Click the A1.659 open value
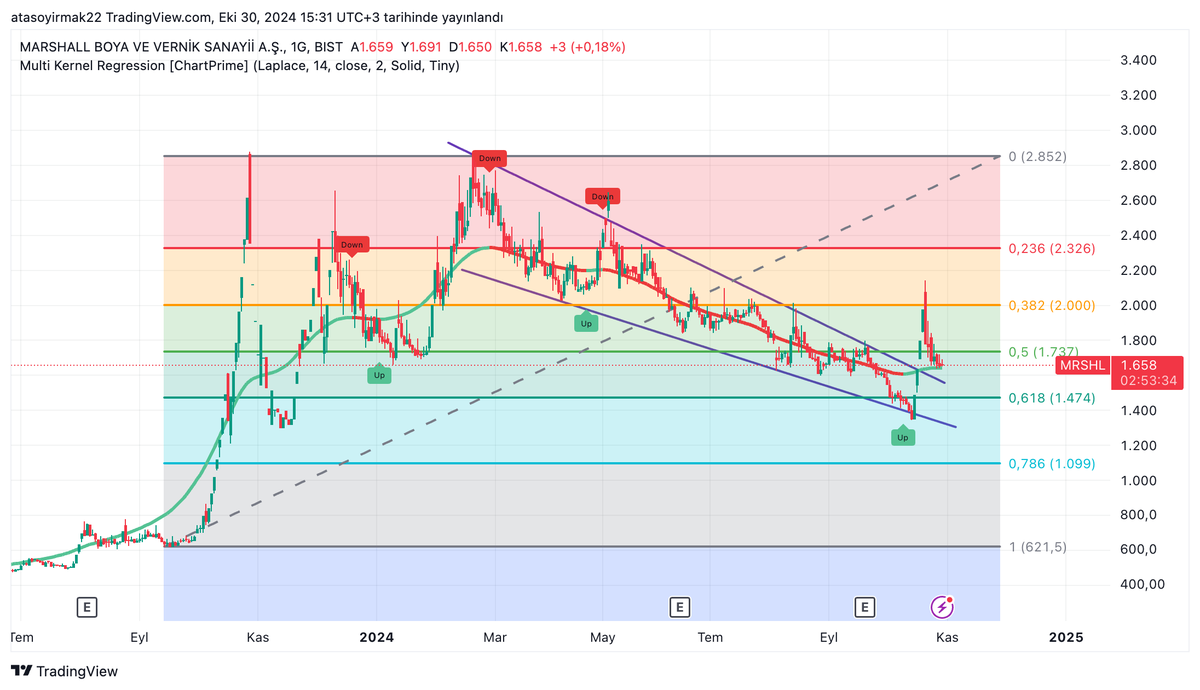The width and height of the screenshot is (1200, 690). click(x=371, y=46)
